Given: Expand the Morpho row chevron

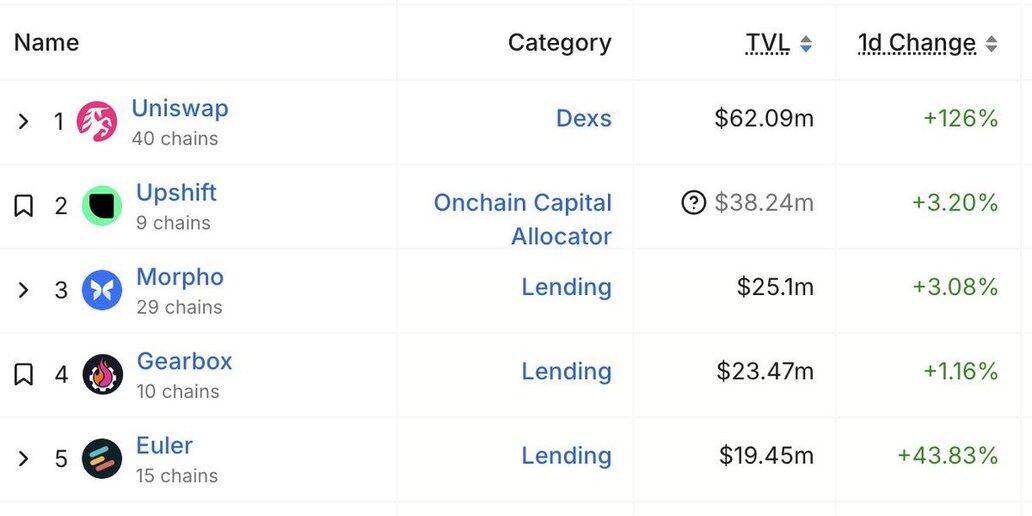Looking at the screenshot, I should tap(24, 290).
